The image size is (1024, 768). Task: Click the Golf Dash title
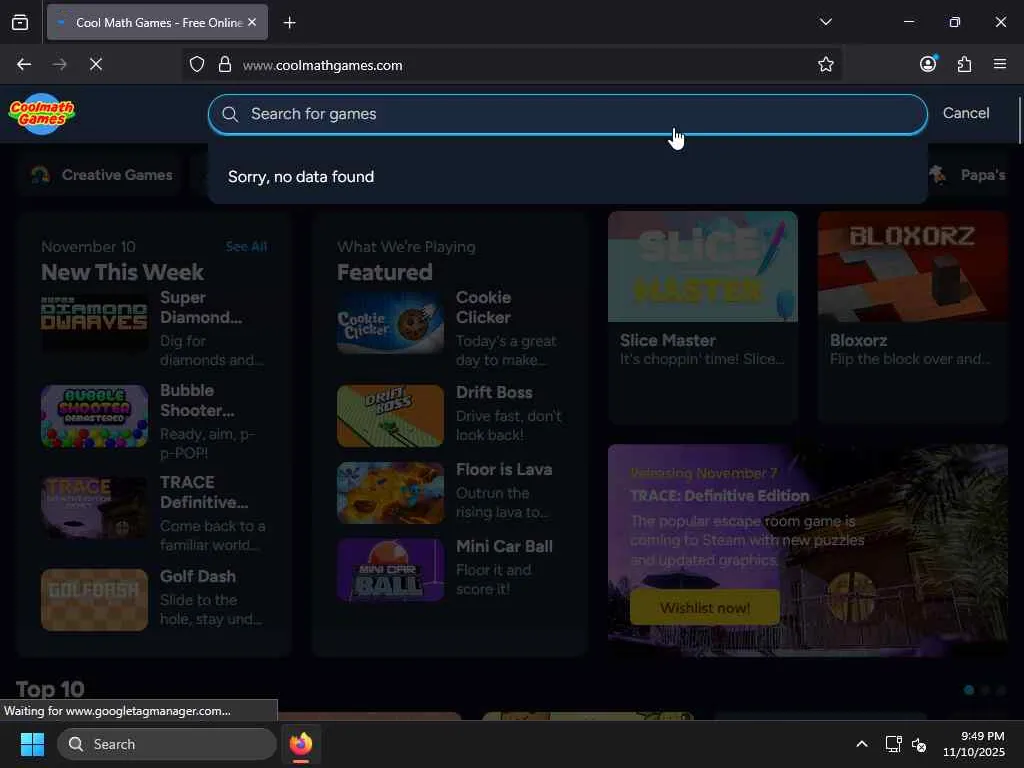click(198, 577)
